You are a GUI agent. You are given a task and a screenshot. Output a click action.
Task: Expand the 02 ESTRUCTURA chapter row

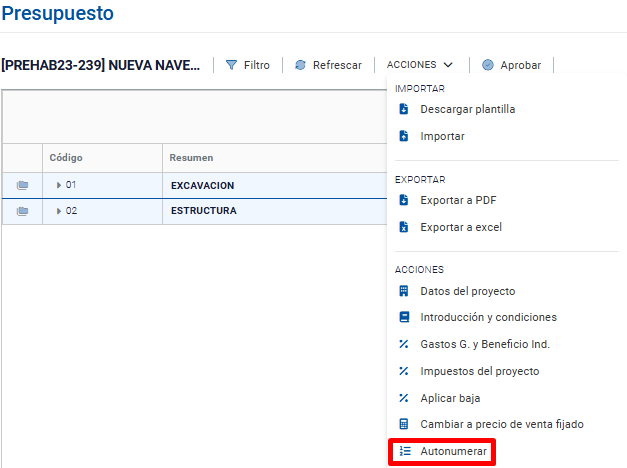click(x=59, y=211)
